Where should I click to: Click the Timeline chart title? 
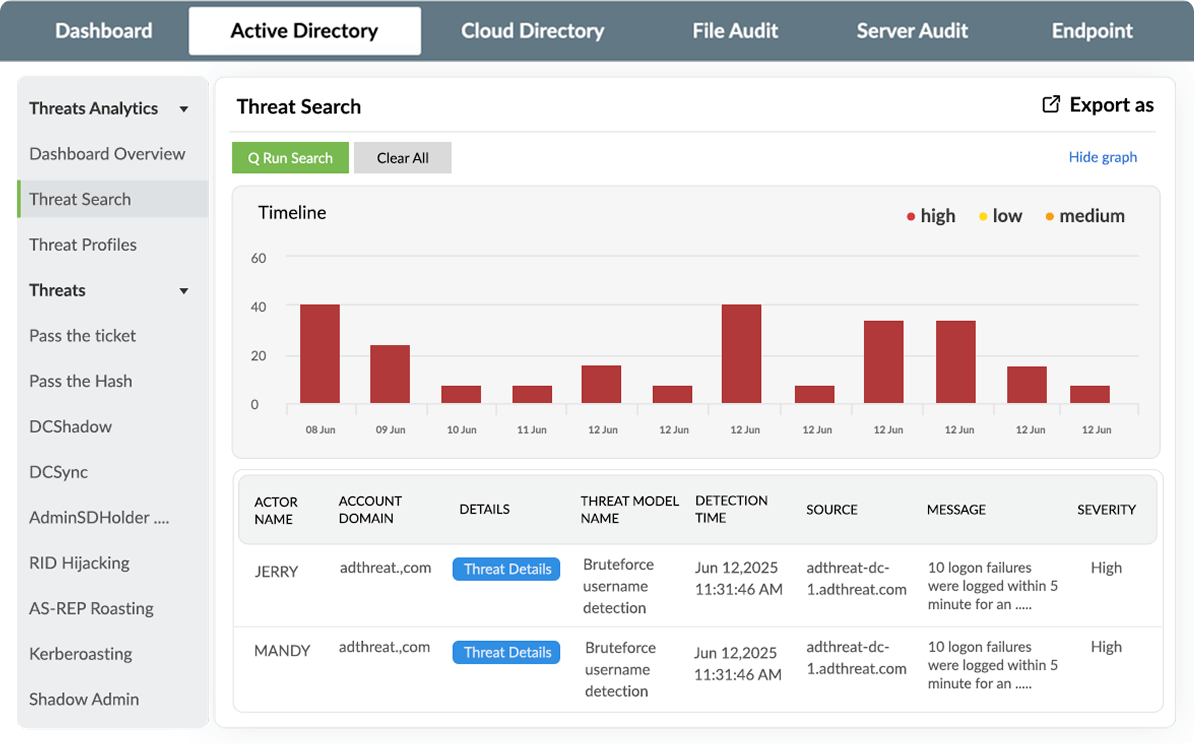(292, 212)
